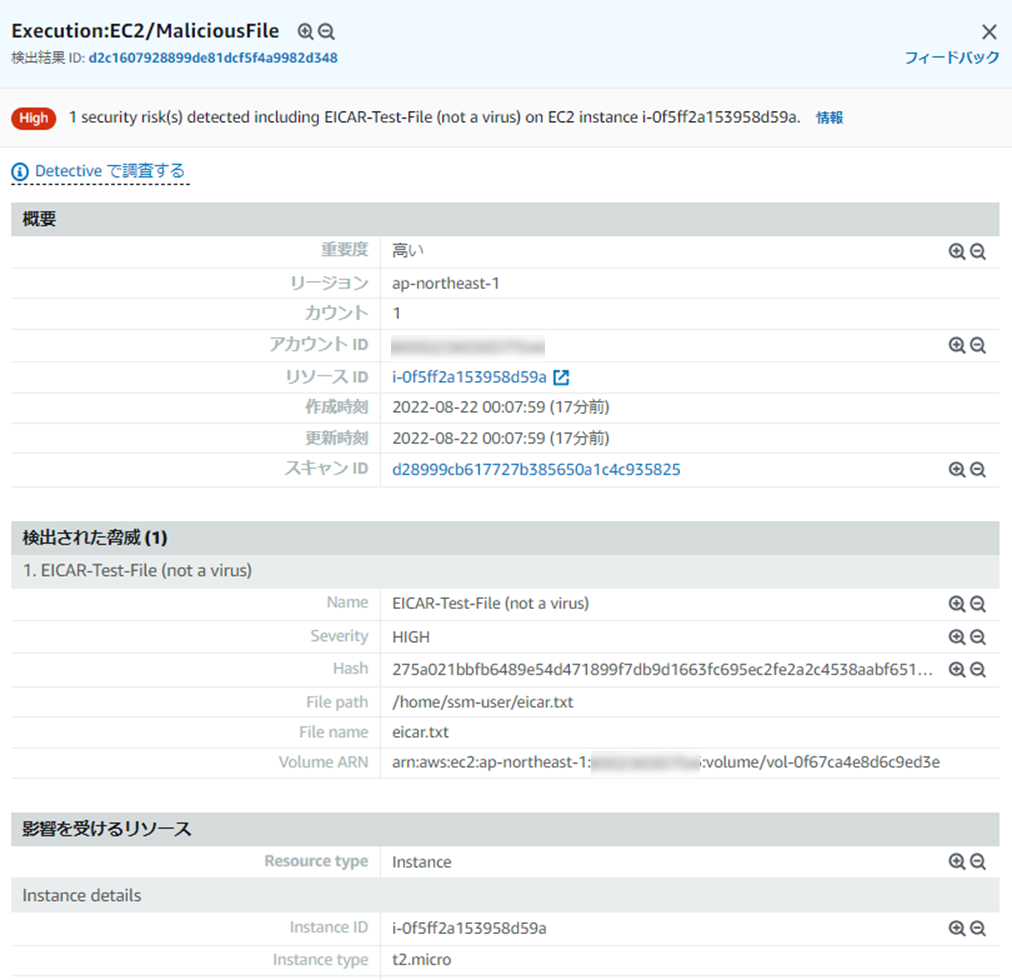The image size is (1012, 980).
Task: Click zoom-in filter icon beside Execution:EC2/MaliciousFile title
Action: click(x=305, y=31)
